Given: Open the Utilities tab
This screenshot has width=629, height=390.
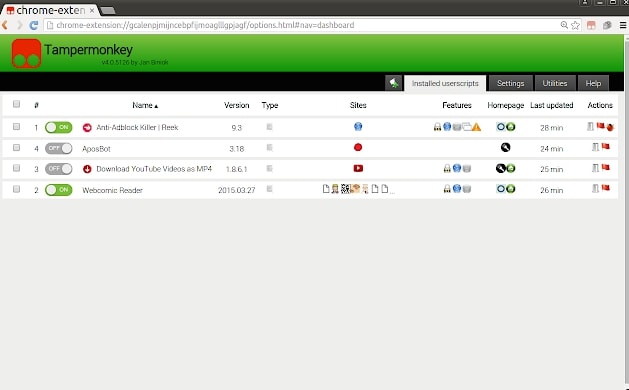Looking at the screenshot, I should click(x=555, y=83).
